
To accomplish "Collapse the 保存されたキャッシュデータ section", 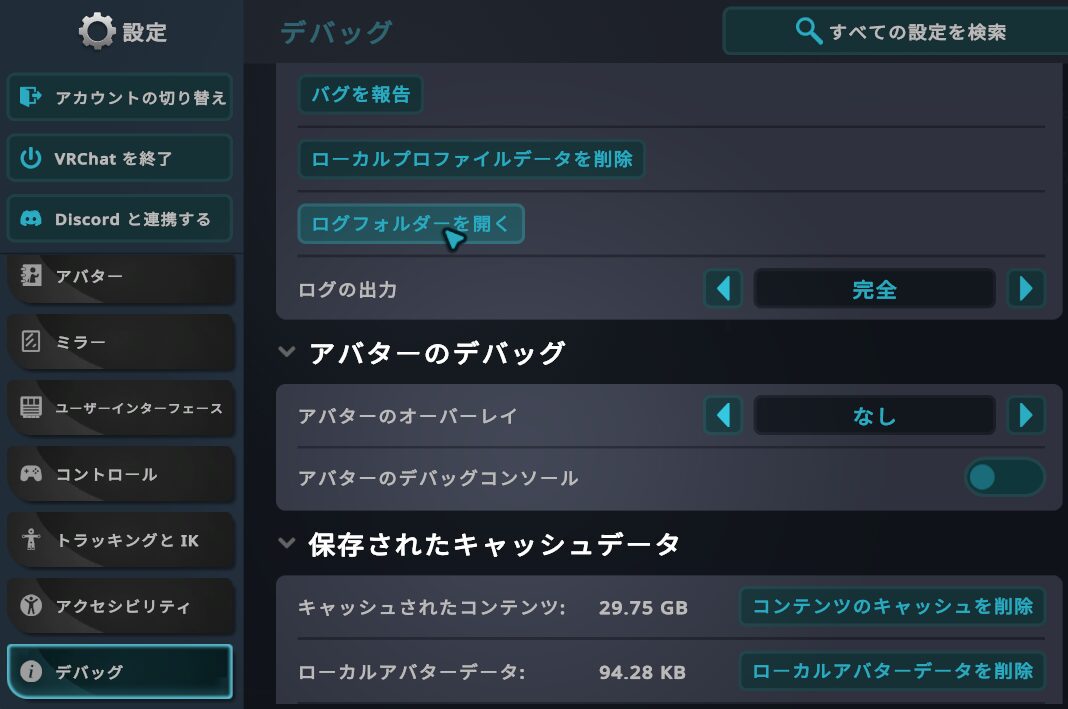I will click(287, 543).
